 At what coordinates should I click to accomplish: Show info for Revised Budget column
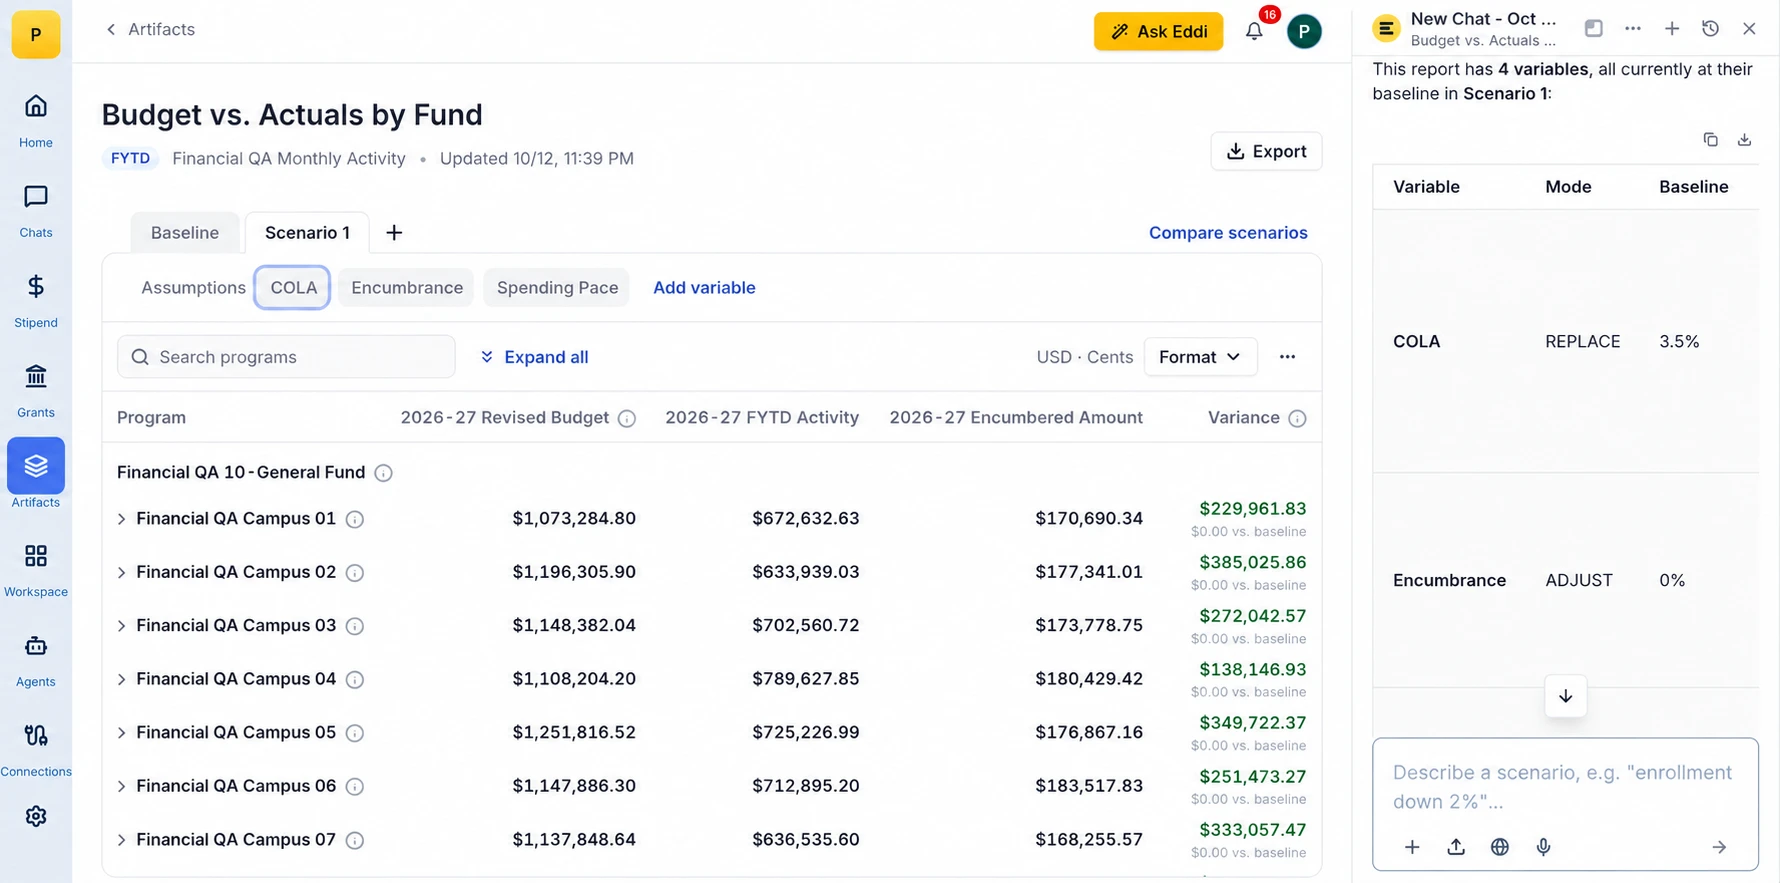(x=627, y=418)
